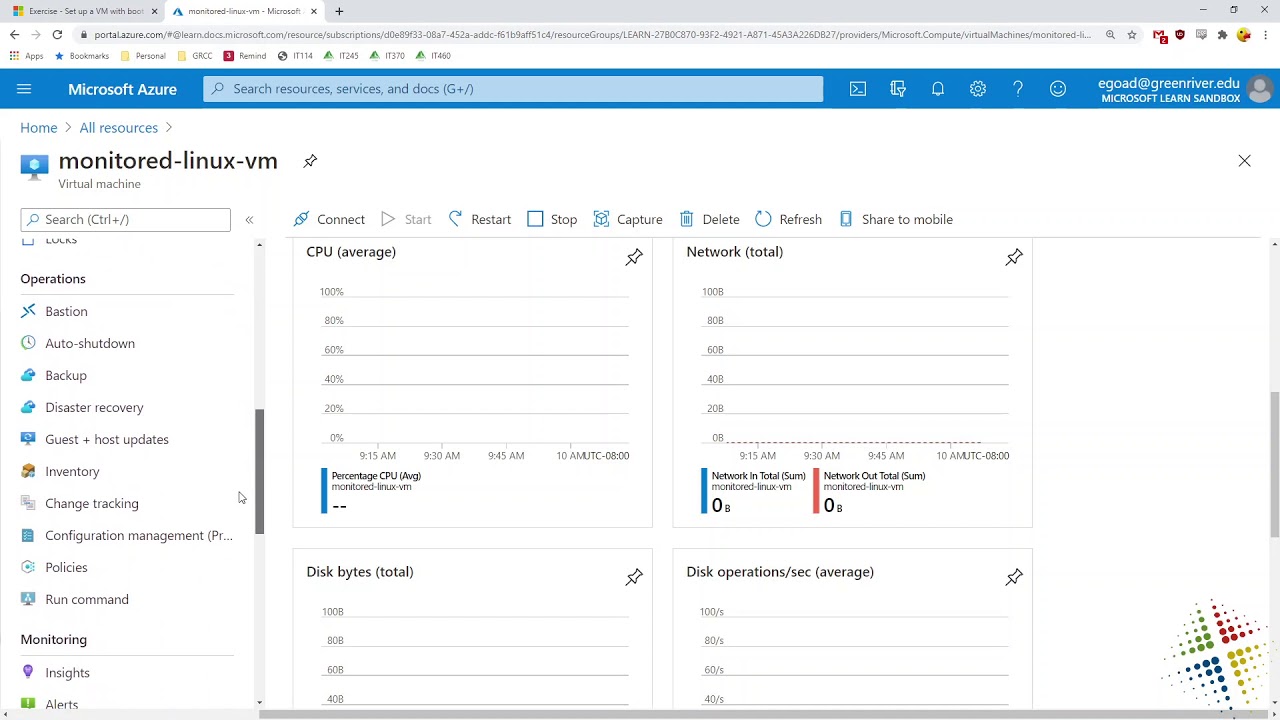Bookmark this page with the star

(x=1131, y=35)
